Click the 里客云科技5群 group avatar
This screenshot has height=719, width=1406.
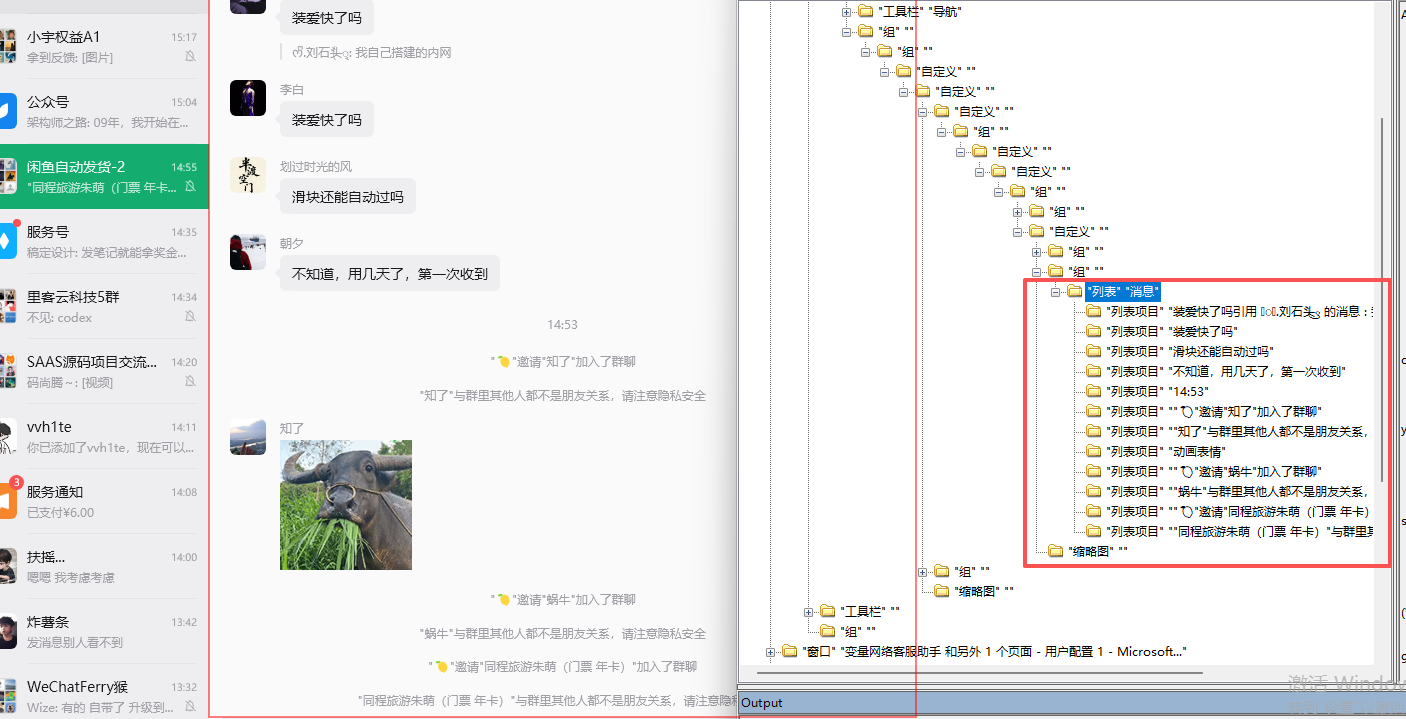point(7,306)
